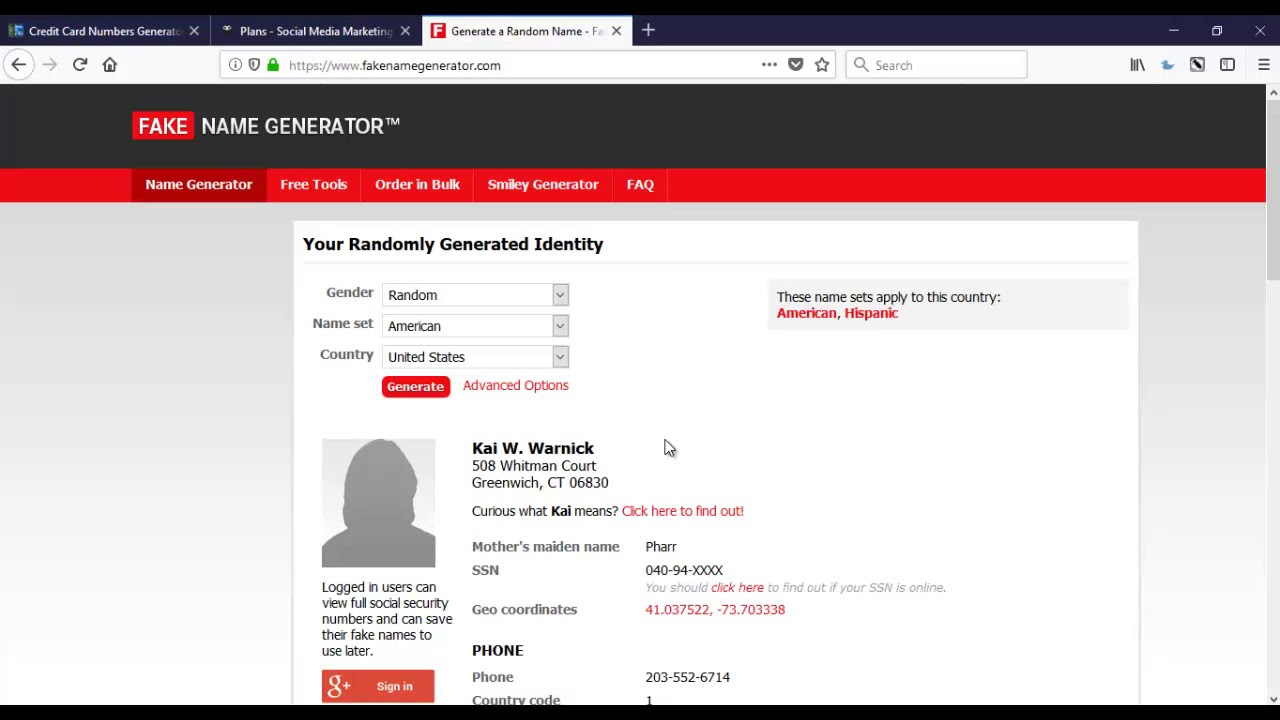This screenshot has height=720, width=1280.
Task: Open the FAQ nav item
Action: (640, 184)
